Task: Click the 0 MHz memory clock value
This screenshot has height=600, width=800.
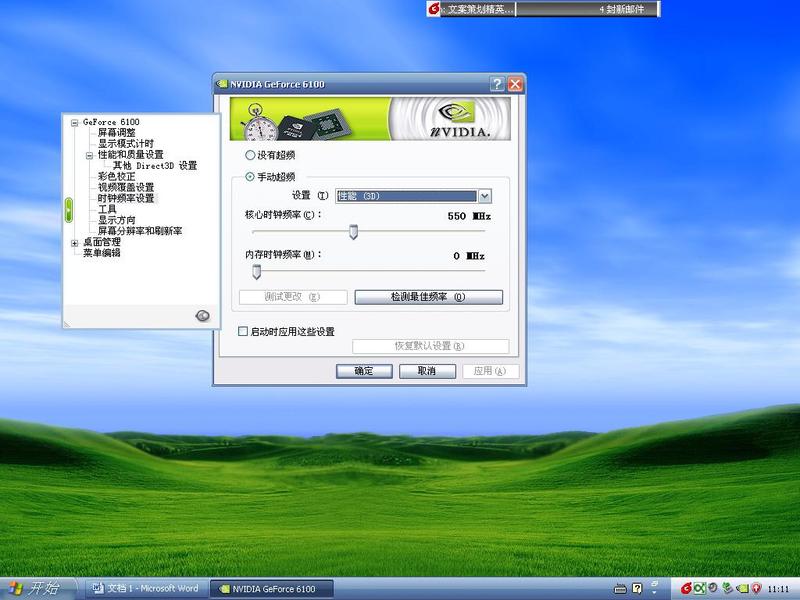Action: [469, 256]
